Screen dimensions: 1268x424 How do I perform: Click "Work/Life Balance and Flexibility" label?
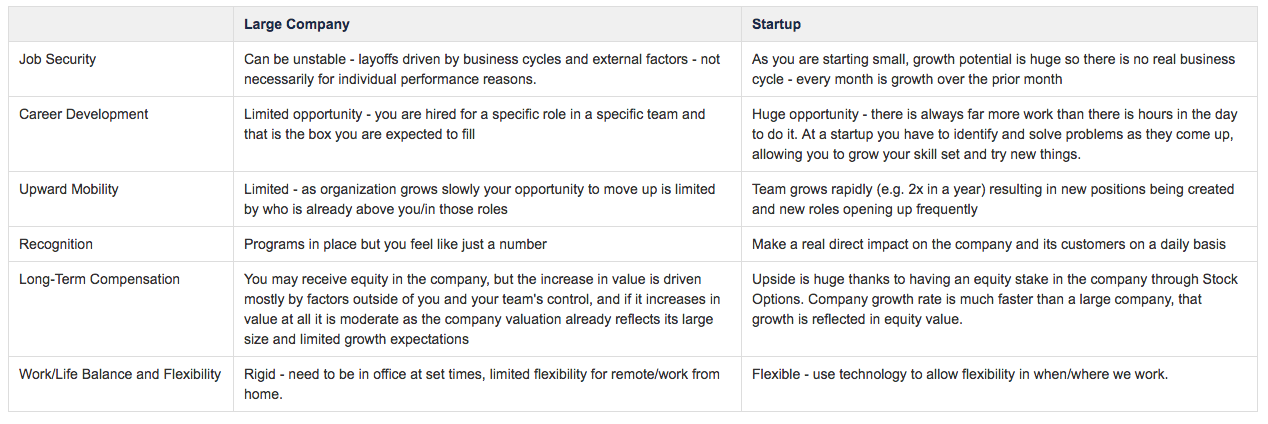[120, 374]
